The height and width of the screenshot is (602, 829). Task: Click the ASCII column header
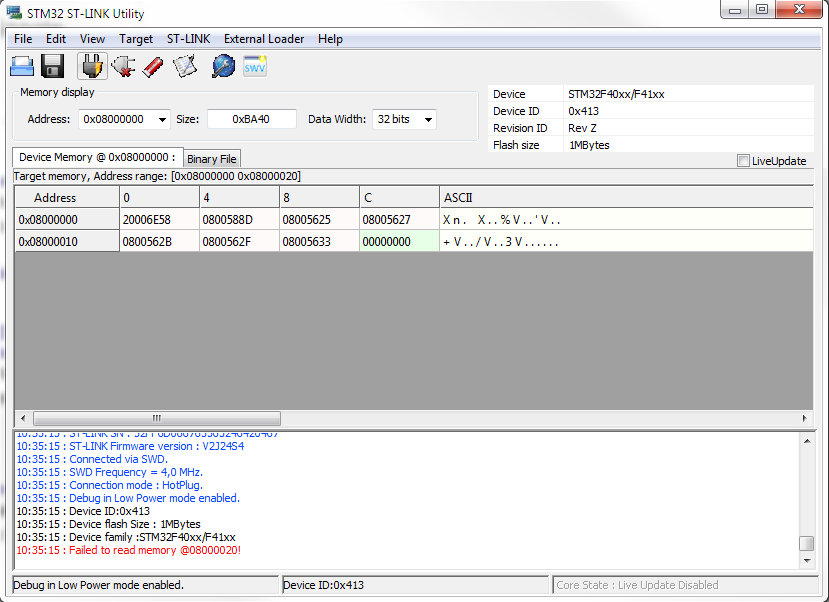point(626,198)
